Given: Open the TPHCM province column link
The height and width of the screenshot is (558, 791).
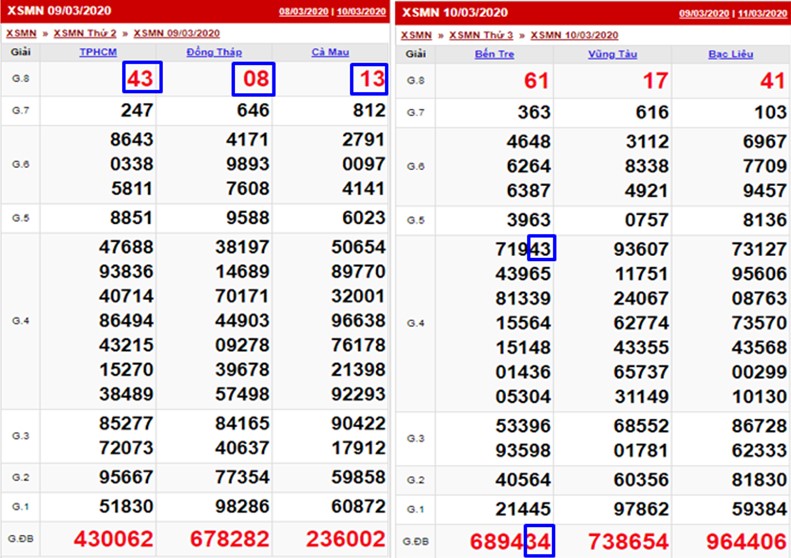Looking at the screenshot, I should click(98, 52).
